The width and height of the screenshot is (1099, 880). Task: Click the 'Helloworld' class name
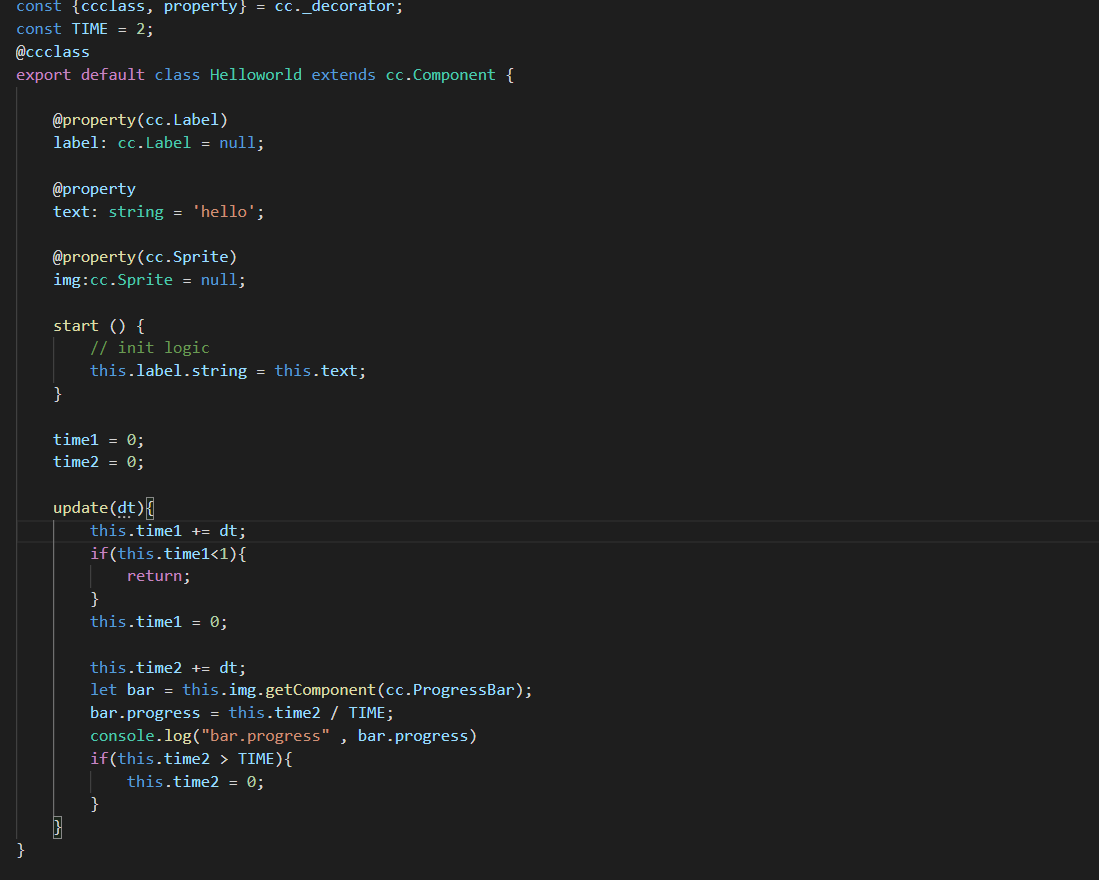coord(256,75)
